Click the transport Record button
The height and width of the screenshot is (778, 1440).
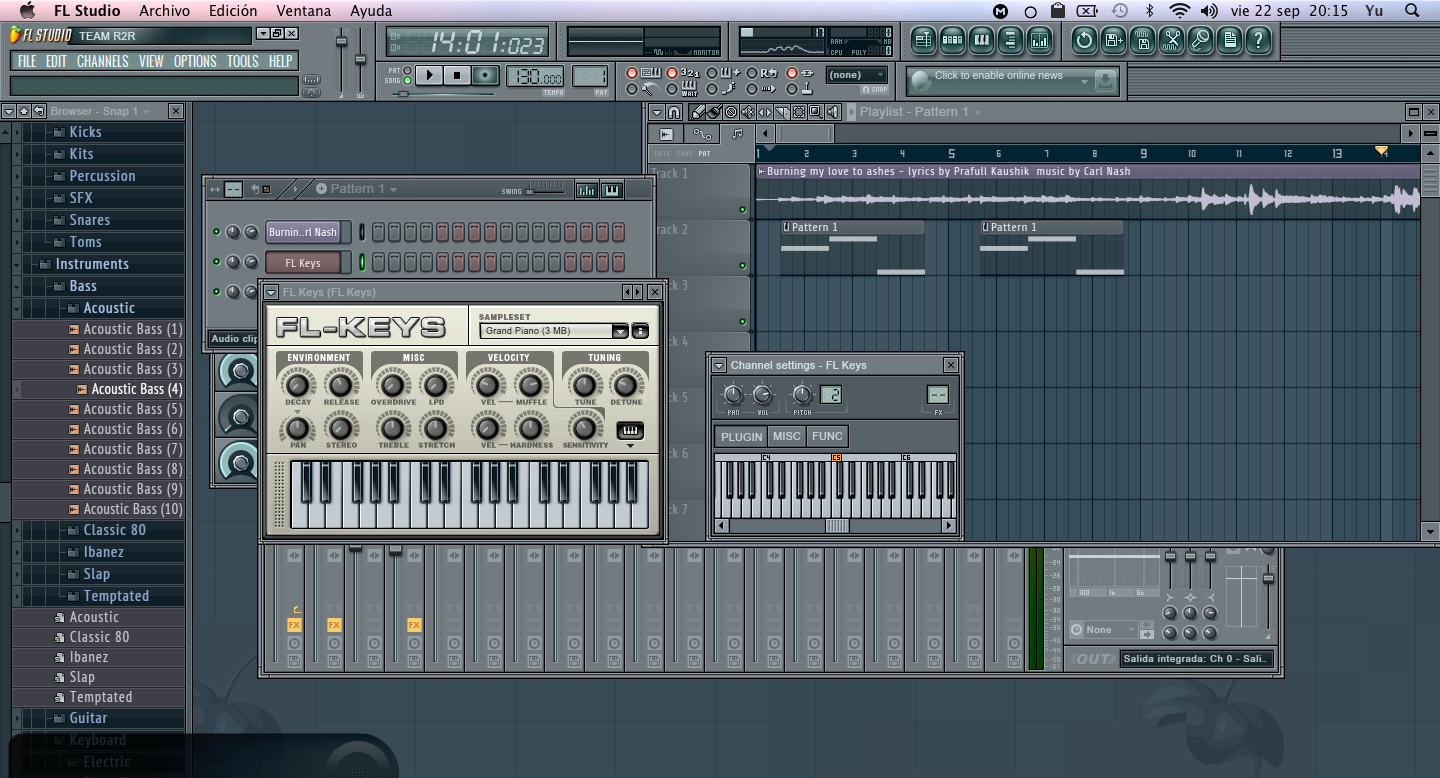coord(486,75)
